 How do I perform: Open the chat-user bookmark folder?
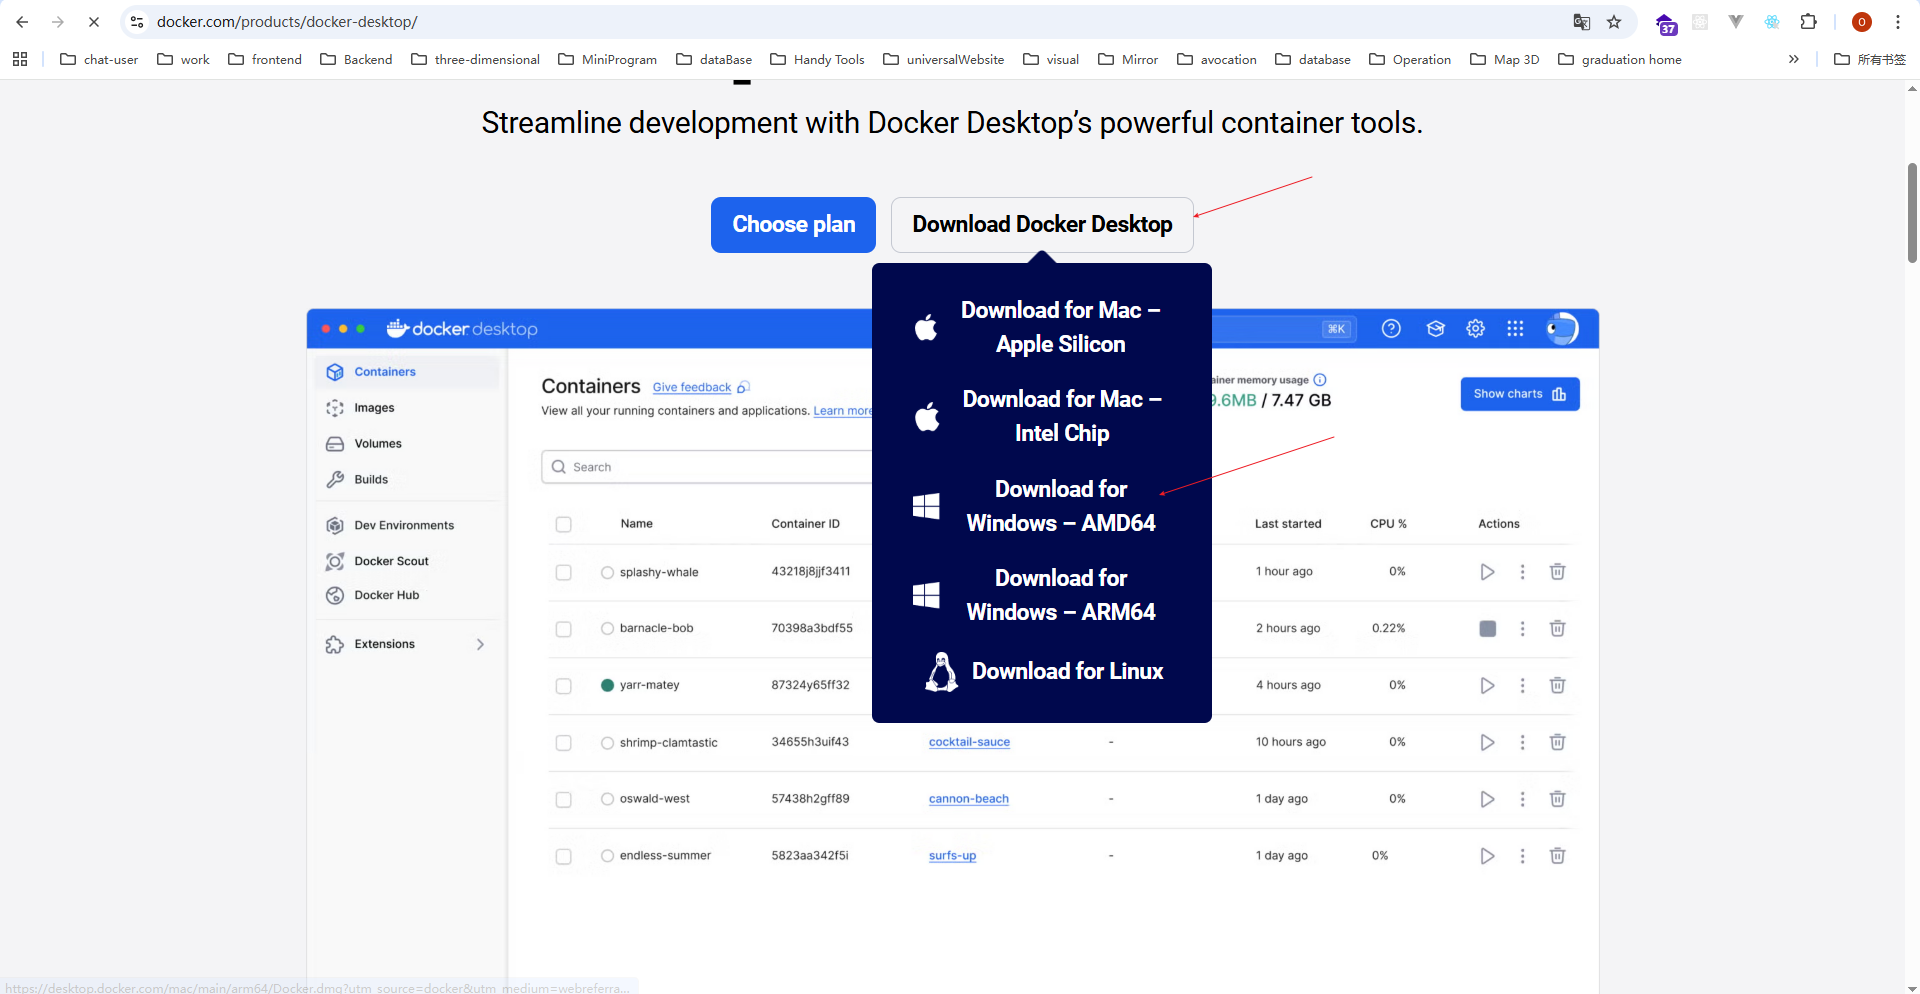point(99,59)
